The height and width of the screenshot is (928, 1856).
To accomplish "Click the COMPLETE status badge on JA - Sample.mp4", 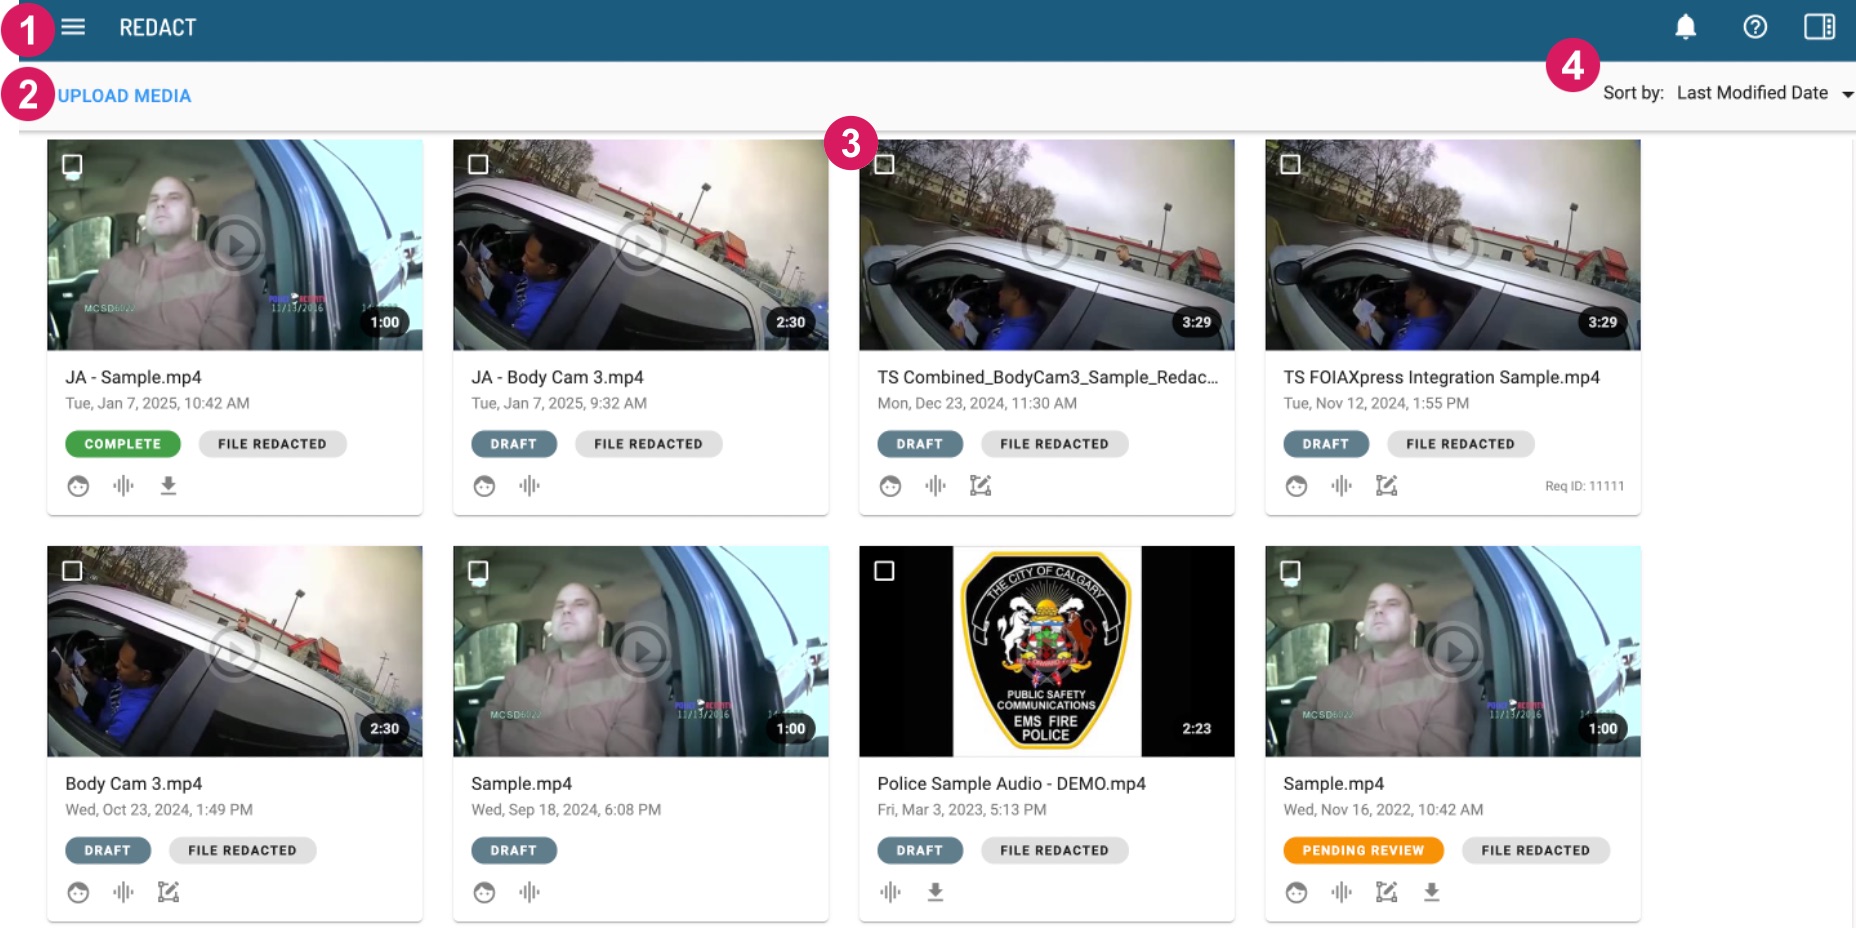I will click(122, 443).
